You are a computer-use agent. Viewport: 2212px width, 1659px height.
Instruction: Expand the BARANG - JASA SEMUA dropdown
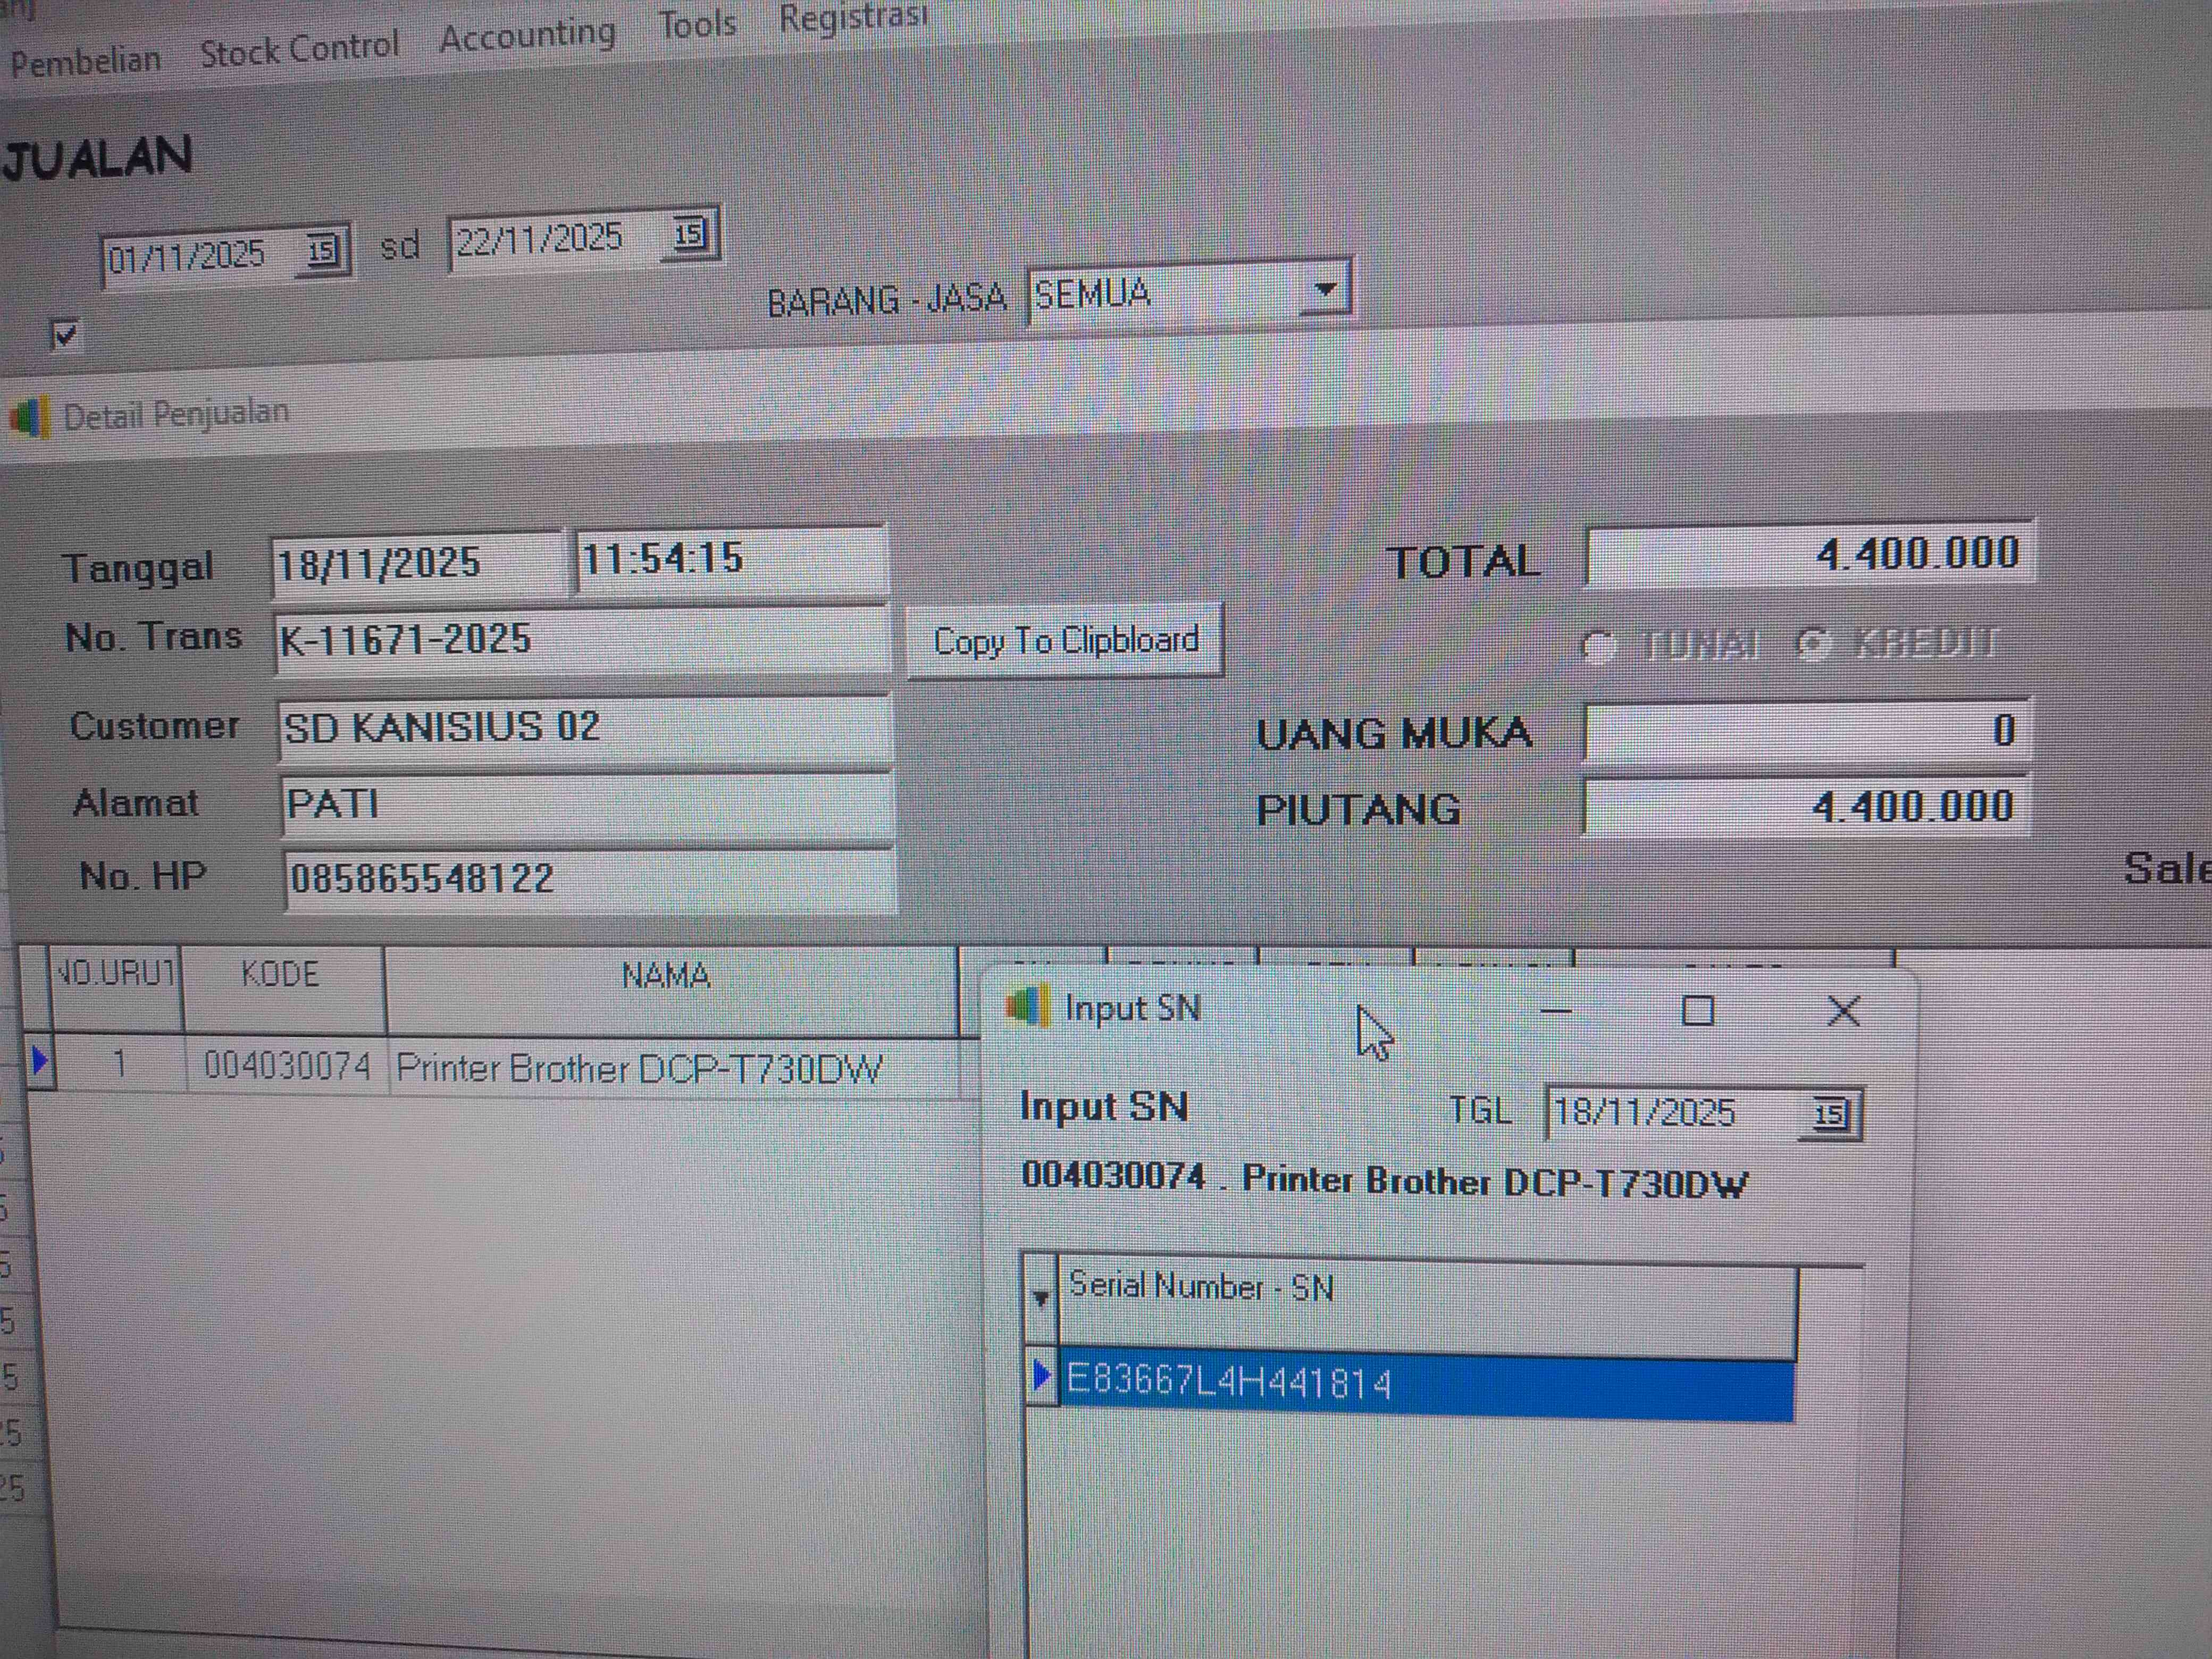coord(1325,291)
